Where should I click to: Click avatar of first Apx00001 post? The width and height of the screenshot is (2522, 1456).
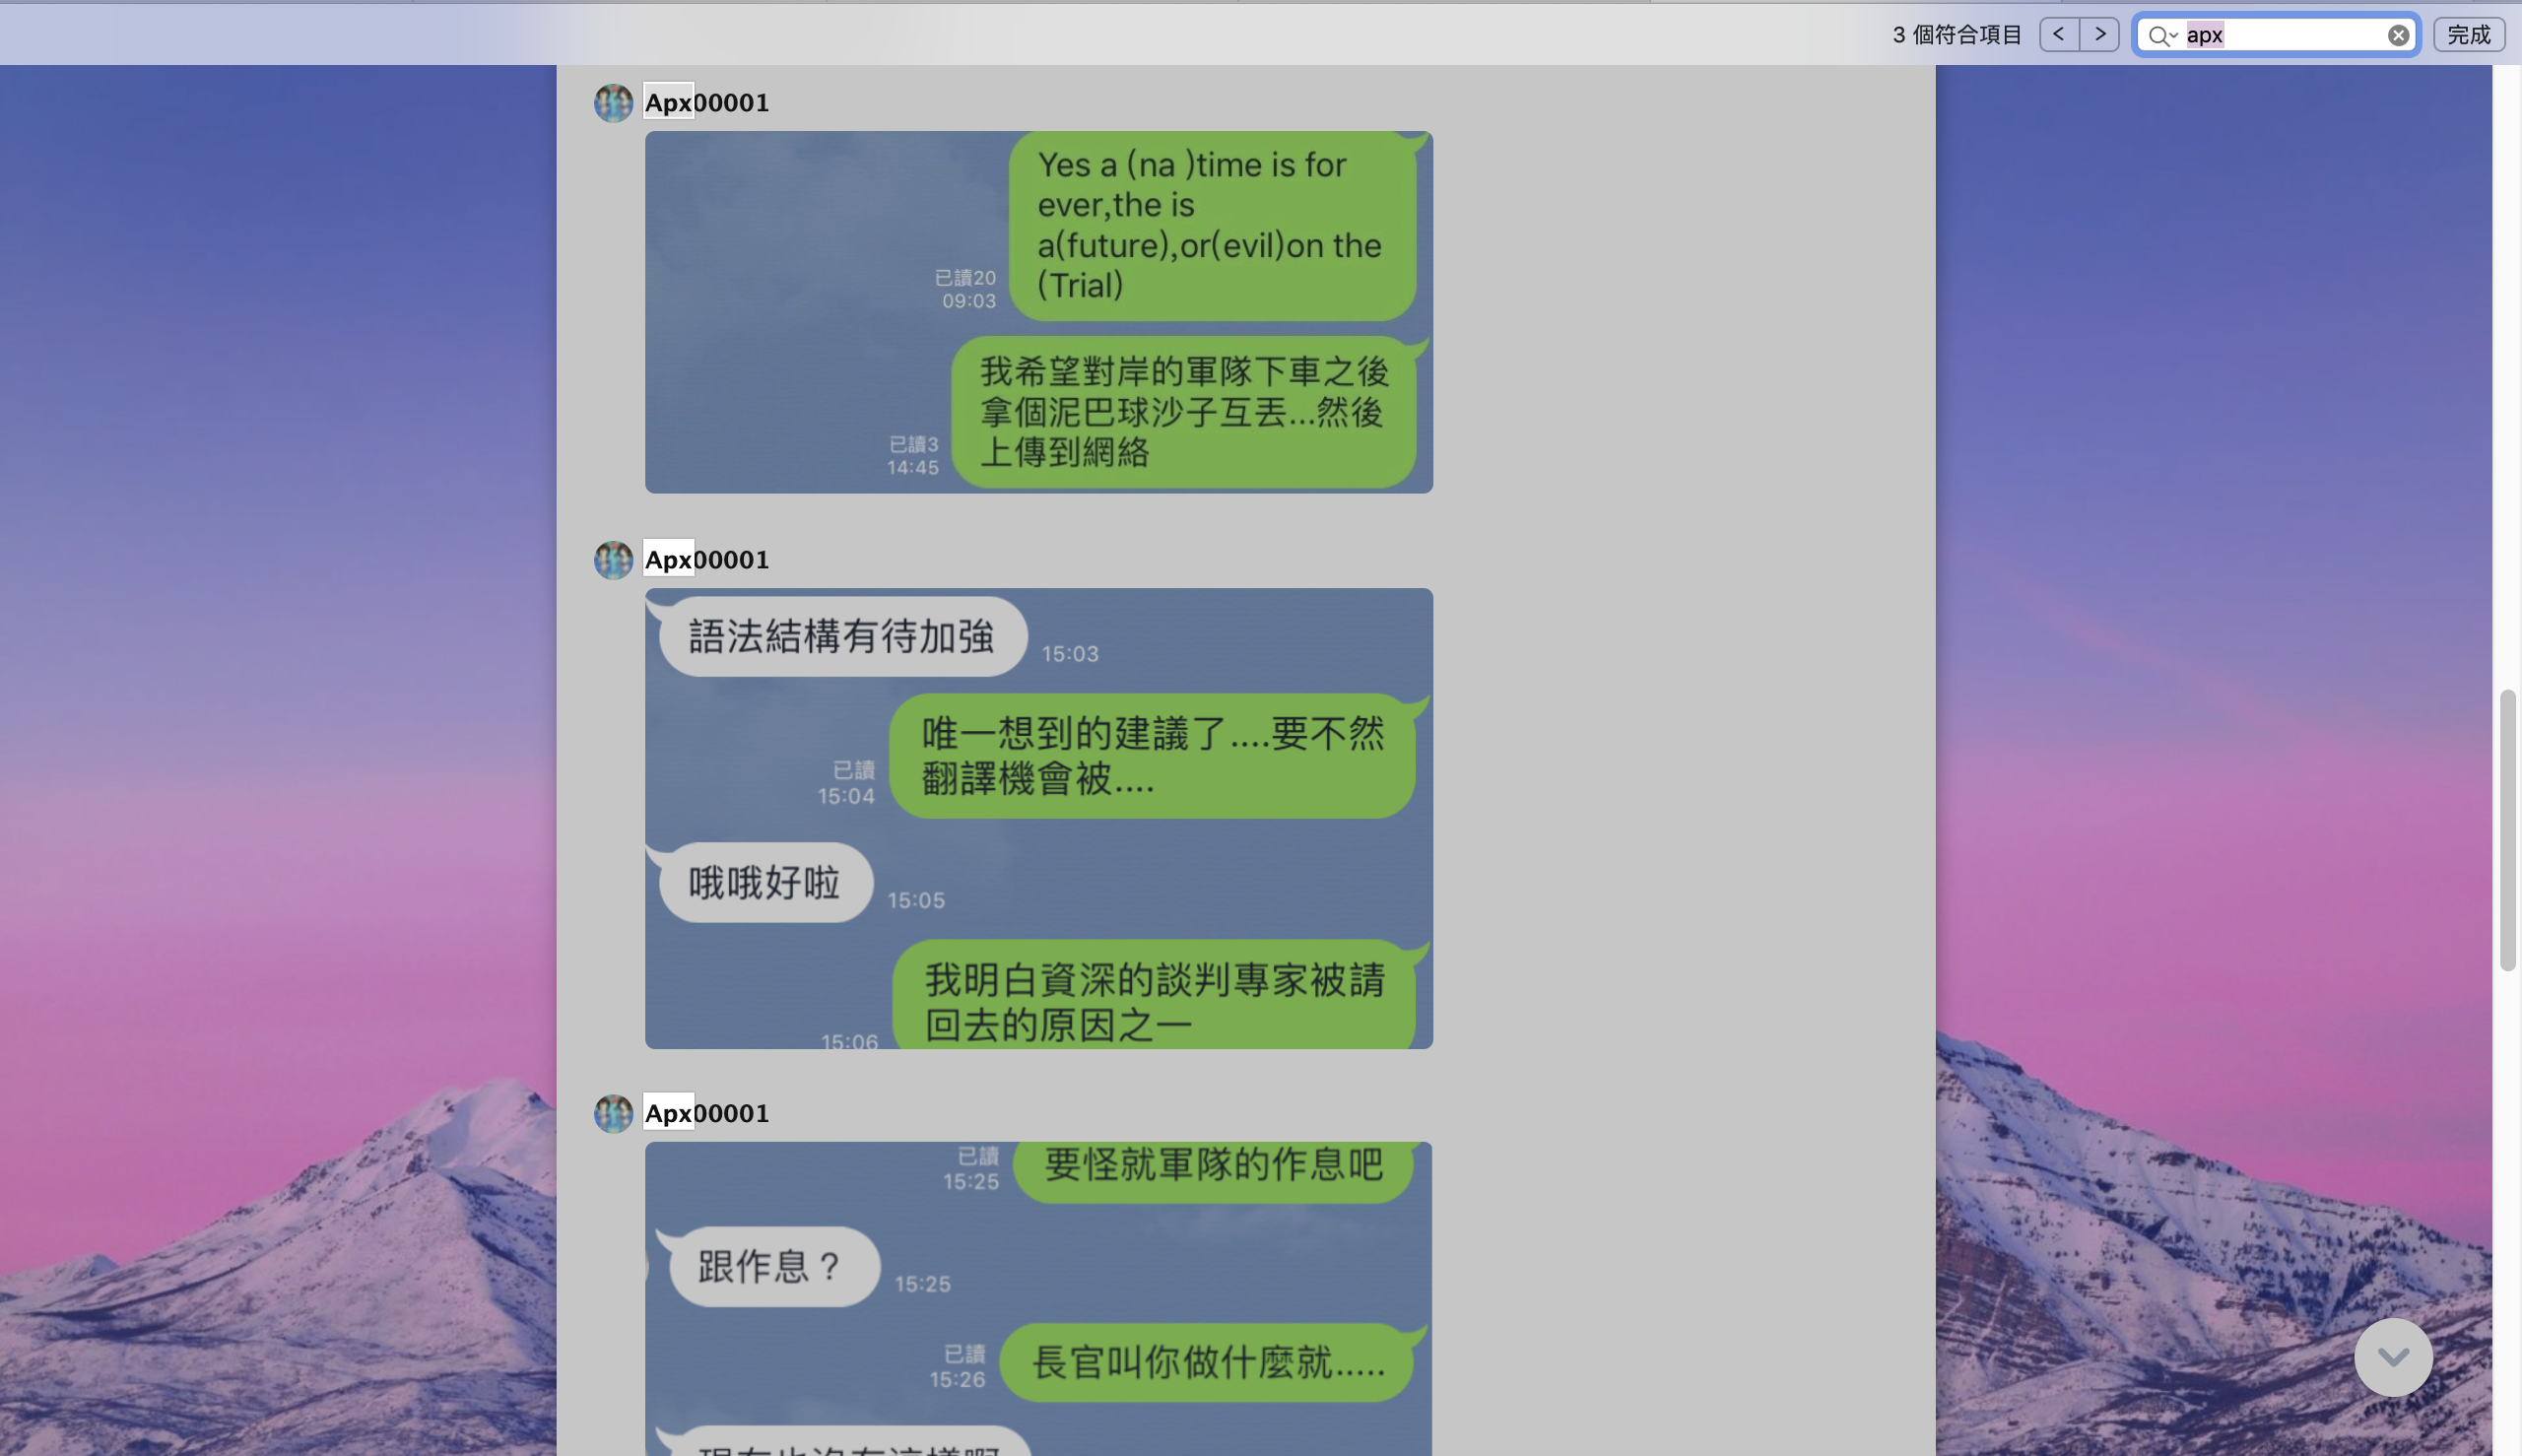pyautogui.click(x=613, y=102)
